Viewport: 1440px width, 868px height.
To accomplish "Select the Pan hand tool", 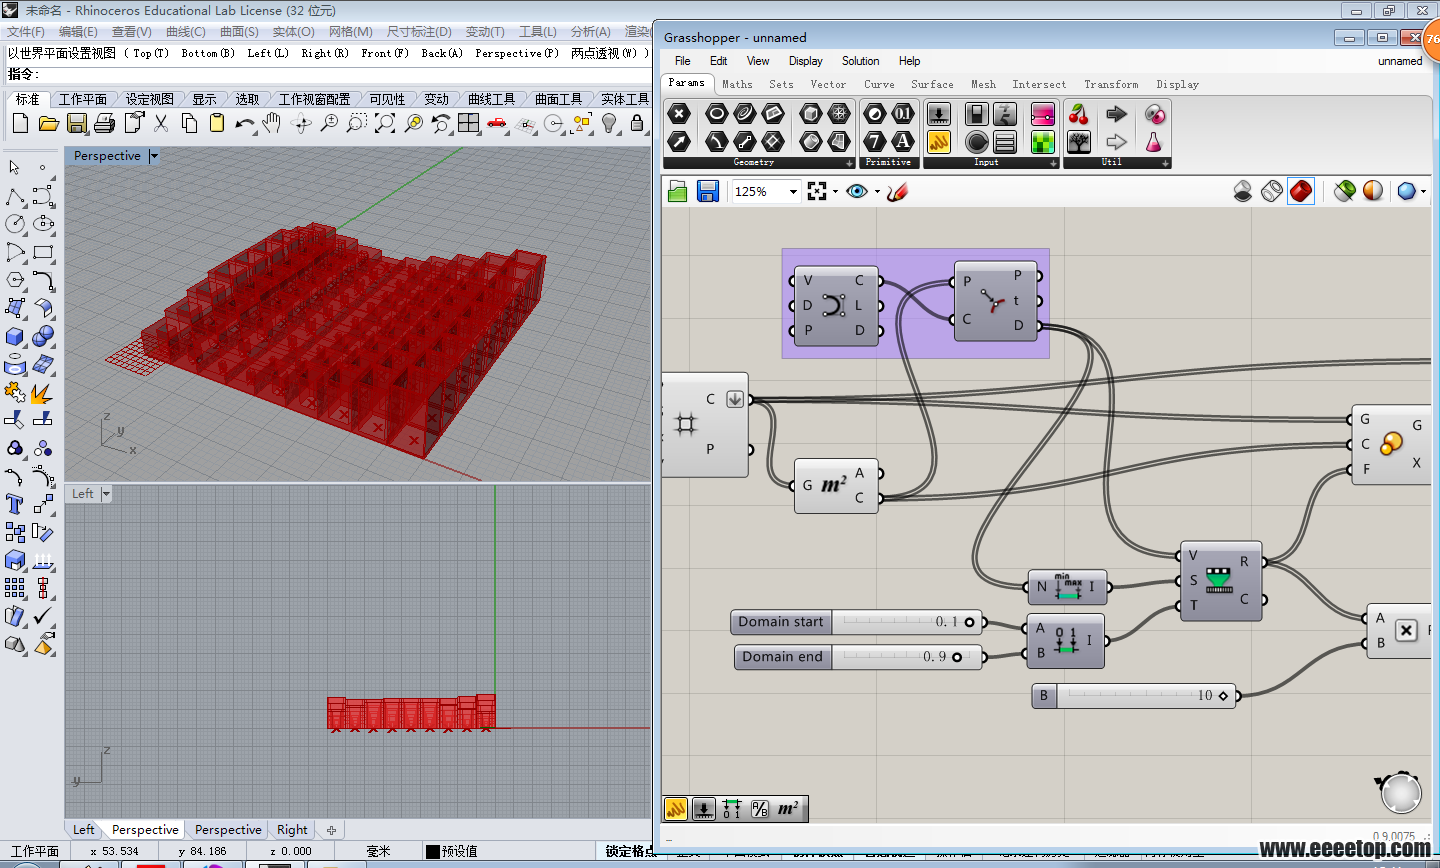I will point(272,123).
